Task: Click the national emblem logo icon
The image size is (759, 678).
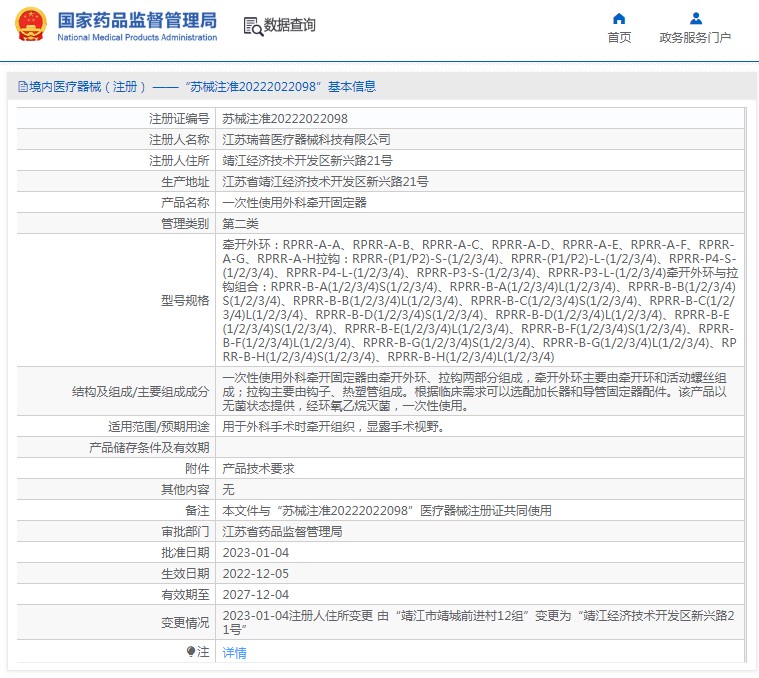Action: pyautogui.click(x=31, y=24)
